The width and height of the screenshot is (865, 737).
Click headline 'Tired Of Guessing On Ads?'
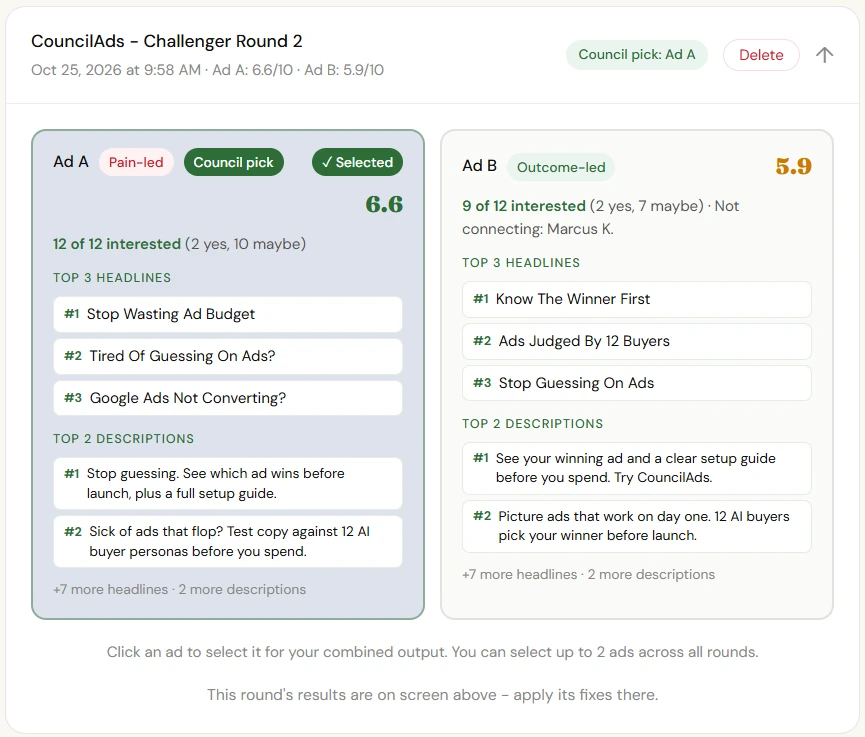pyautogui.click(x=228, y=356)
